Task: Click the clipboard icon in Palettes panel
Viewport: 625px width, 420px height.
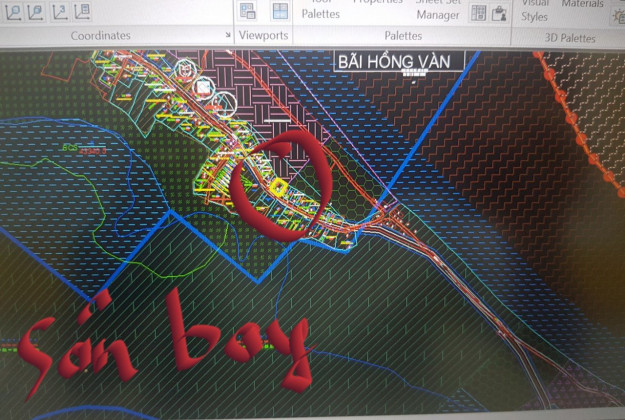Action: (498, 12)
